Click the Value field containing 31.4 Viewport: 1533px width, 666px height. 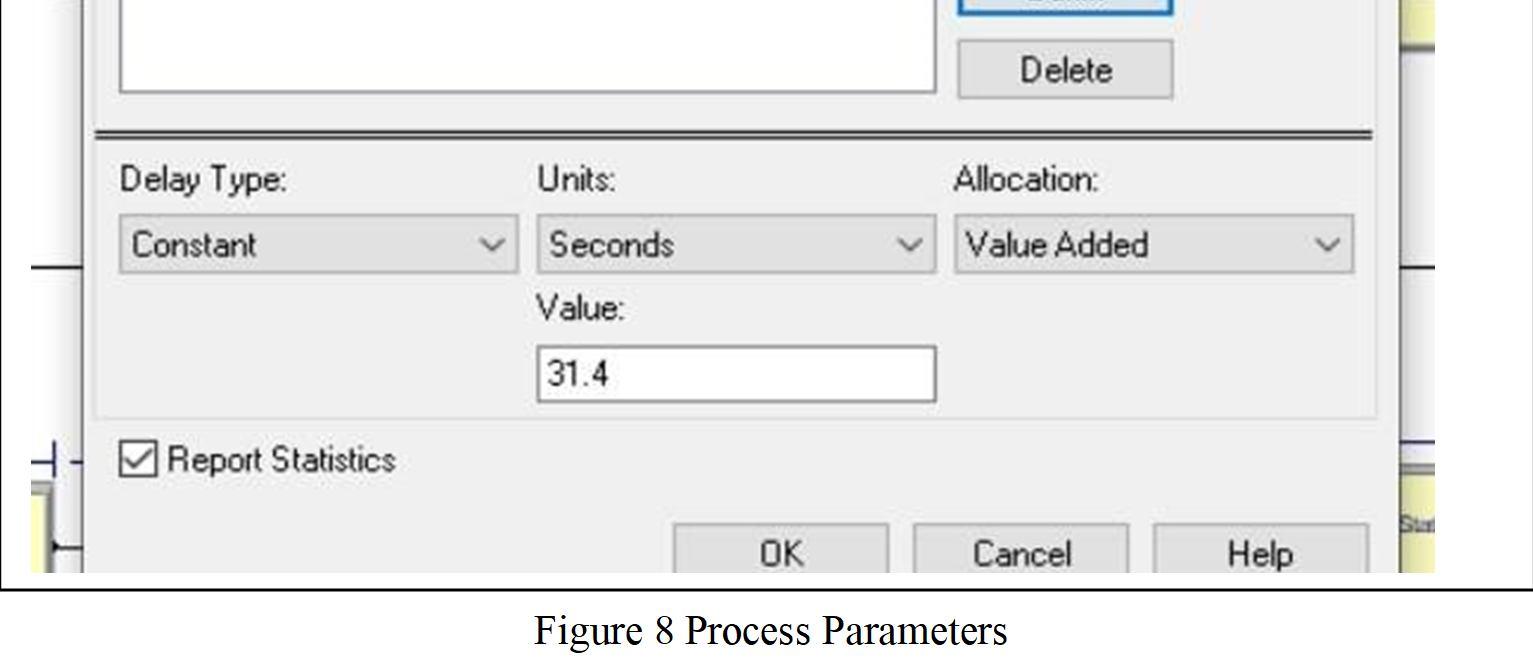click(x=736, y=374)
